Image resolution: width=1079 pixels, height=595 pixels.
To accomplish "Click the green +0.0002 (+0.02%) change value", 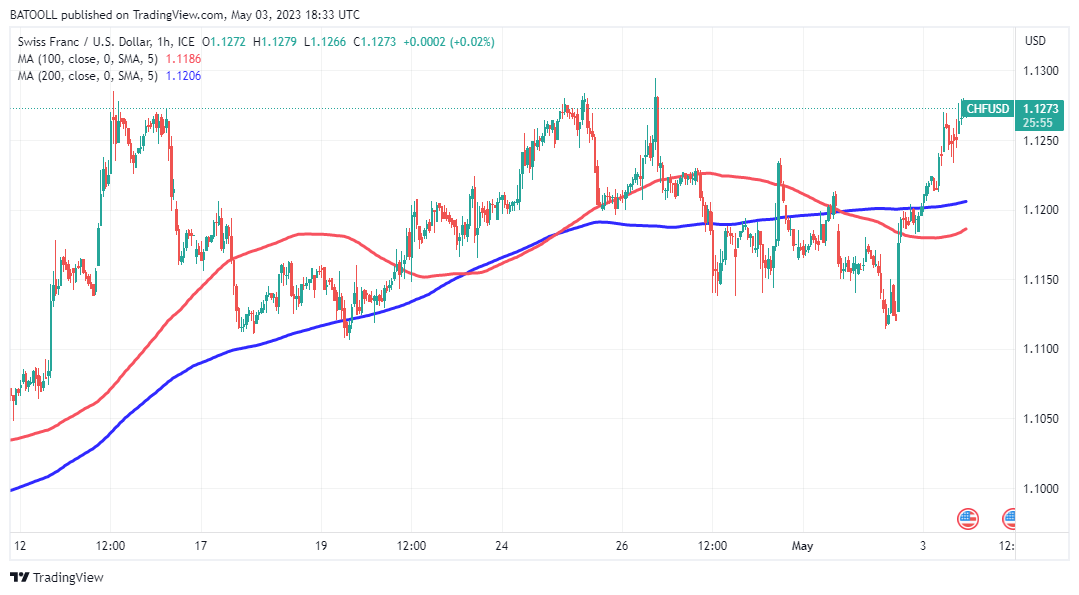I will (x=448, y=42).
